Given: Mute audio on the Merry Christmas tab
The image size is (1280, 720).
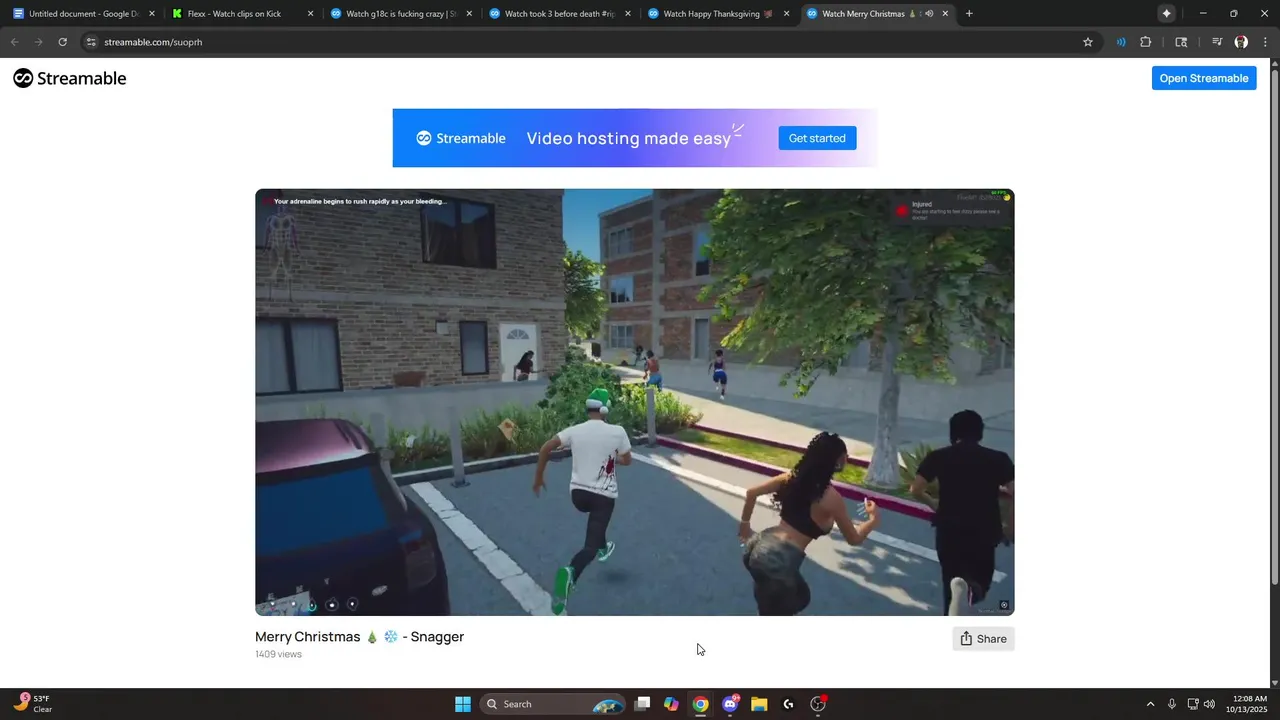Looking at the screenshot, I should coord(929,14).
